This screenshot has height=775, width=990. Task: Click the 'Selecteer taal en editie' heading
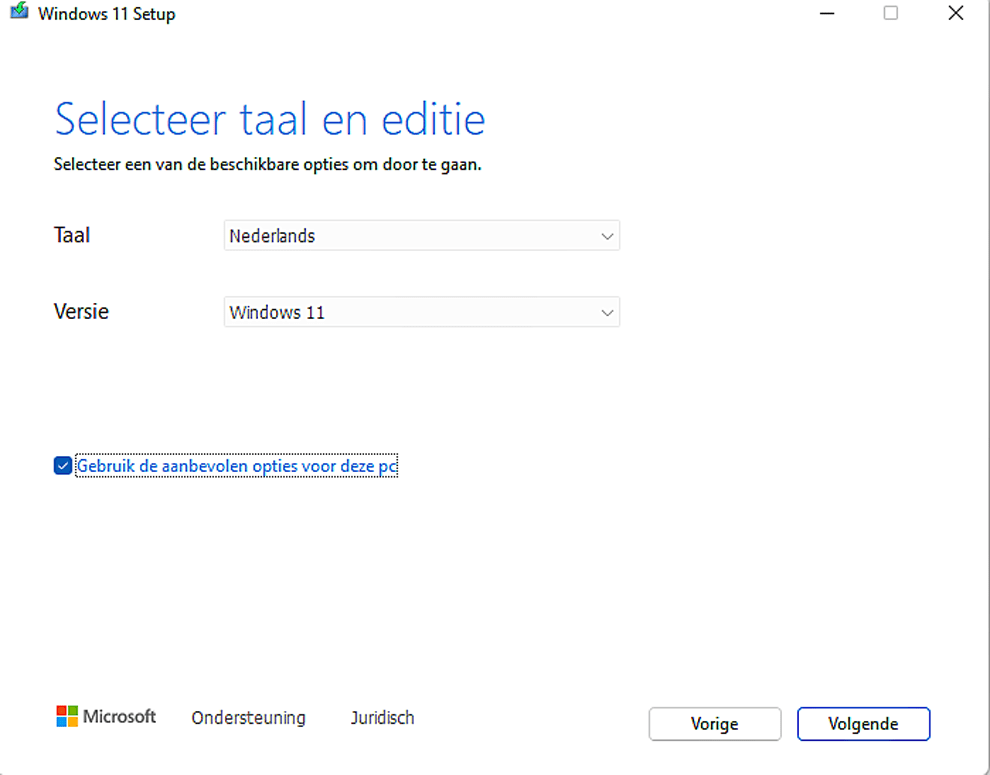pyautogui.click(x=270, y=118)
